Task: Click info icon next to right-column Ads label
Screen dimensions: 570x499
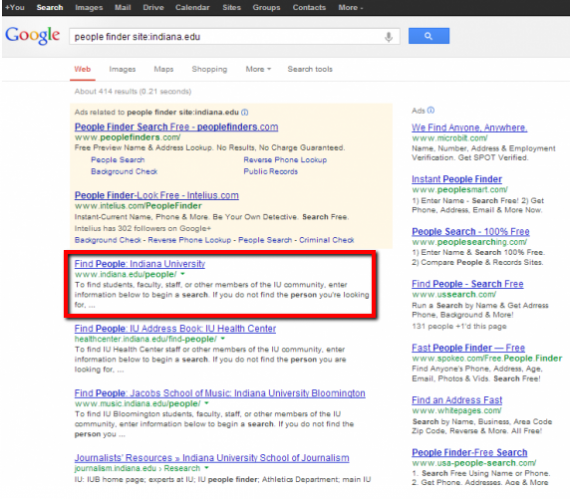Action: 431,110
